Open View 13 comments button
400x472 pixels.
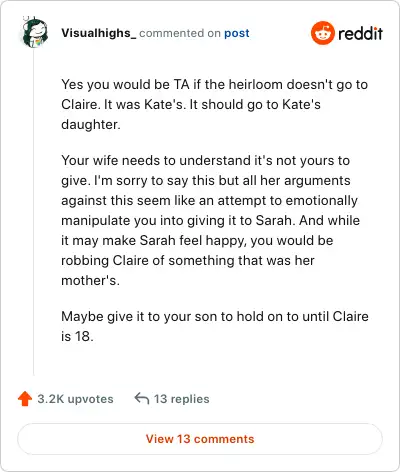[x=200, y=439]
